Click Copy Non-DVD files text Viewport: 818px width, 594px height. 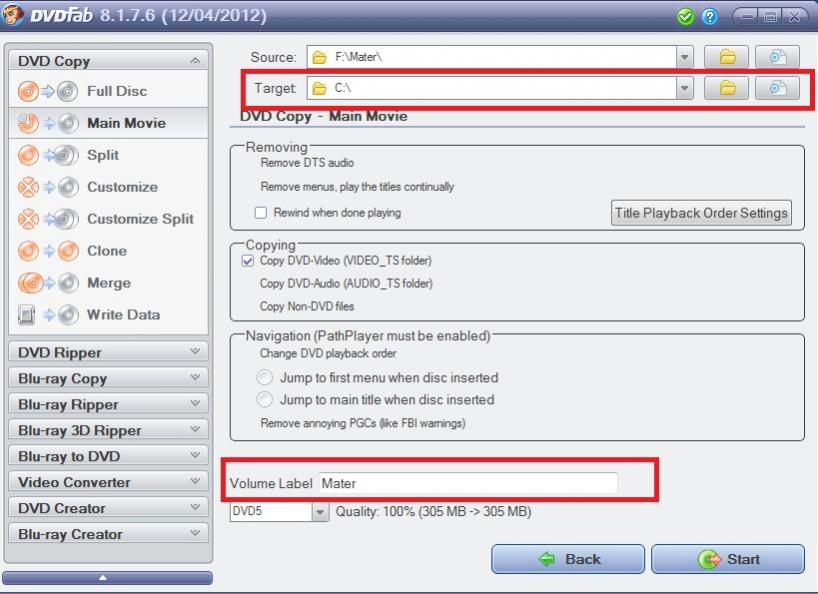tap(307, 307)
